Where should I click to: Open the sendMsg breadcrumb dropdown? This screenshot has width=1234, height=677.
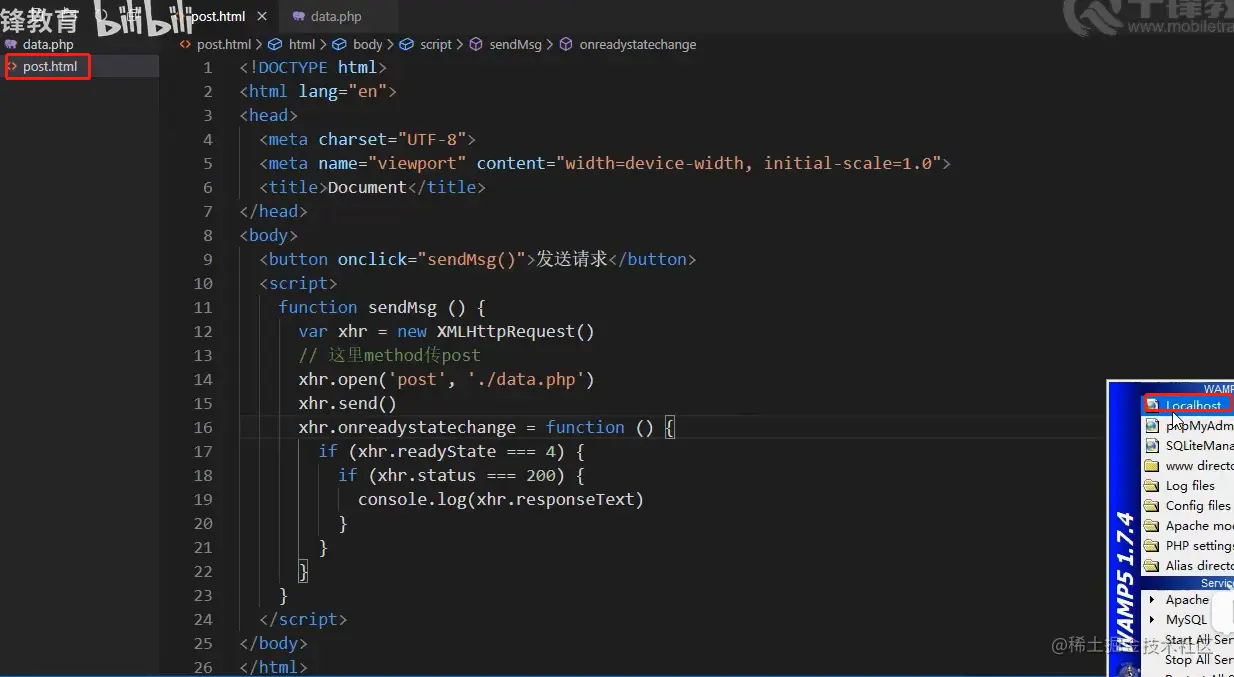point(515,44)
